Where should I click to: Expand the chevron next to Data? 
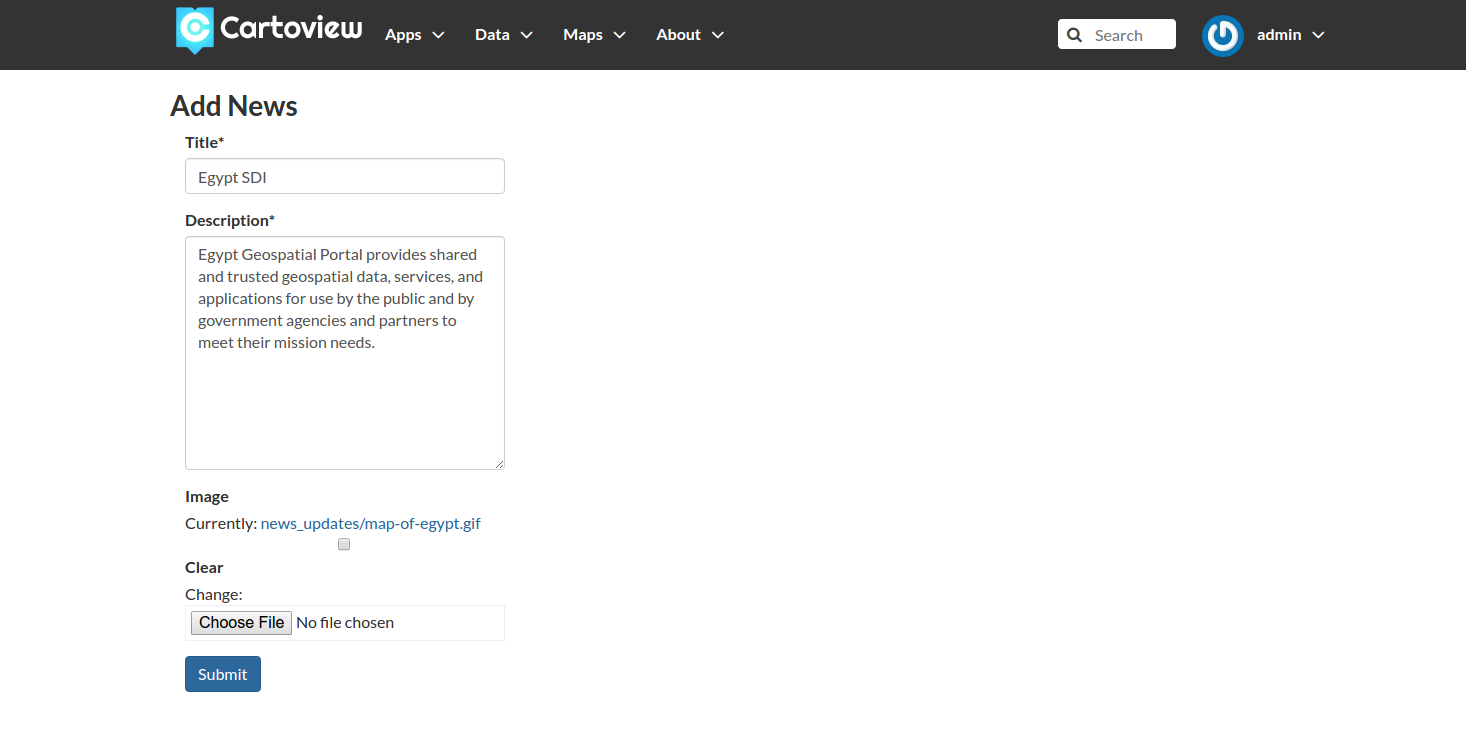pyautogui.click(x=526, y=35)
